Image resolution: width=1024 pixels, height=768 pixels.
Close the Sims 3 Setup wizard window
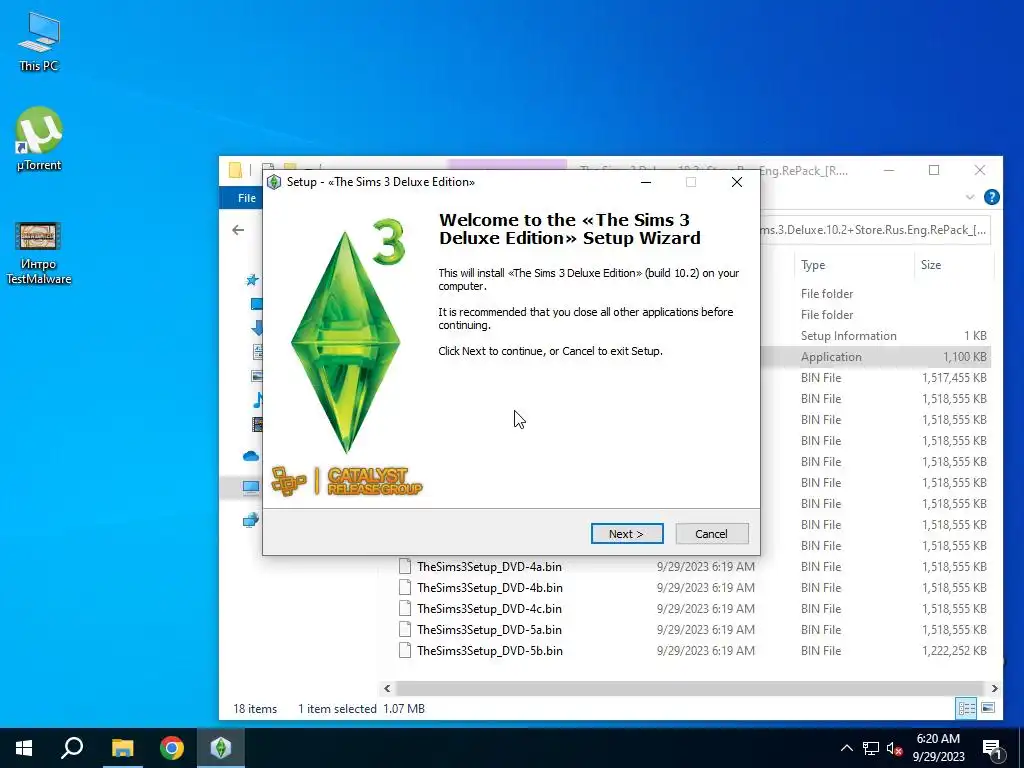coord(737,182)
